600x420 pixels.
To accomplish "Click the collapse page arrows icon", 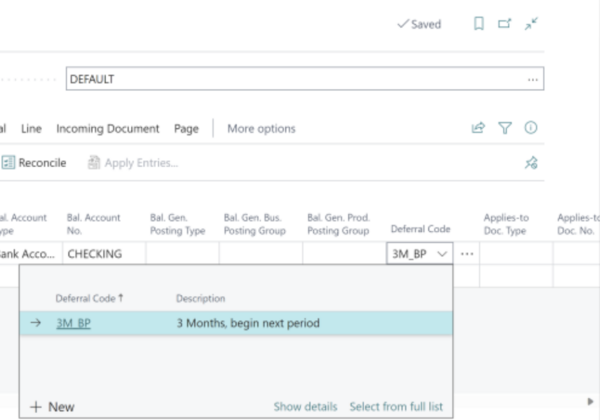I will point(531,24).
